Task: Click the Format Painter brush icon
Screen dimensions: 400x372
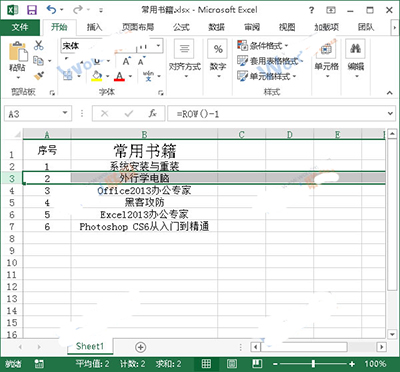Action: (x=39, y=76)
